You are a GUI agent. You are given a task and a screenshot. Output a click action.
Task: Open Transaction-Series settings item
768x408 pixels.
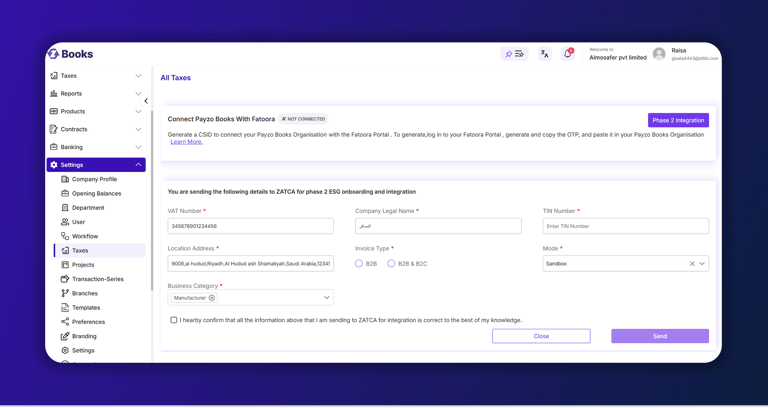click(x=98, y=279)
